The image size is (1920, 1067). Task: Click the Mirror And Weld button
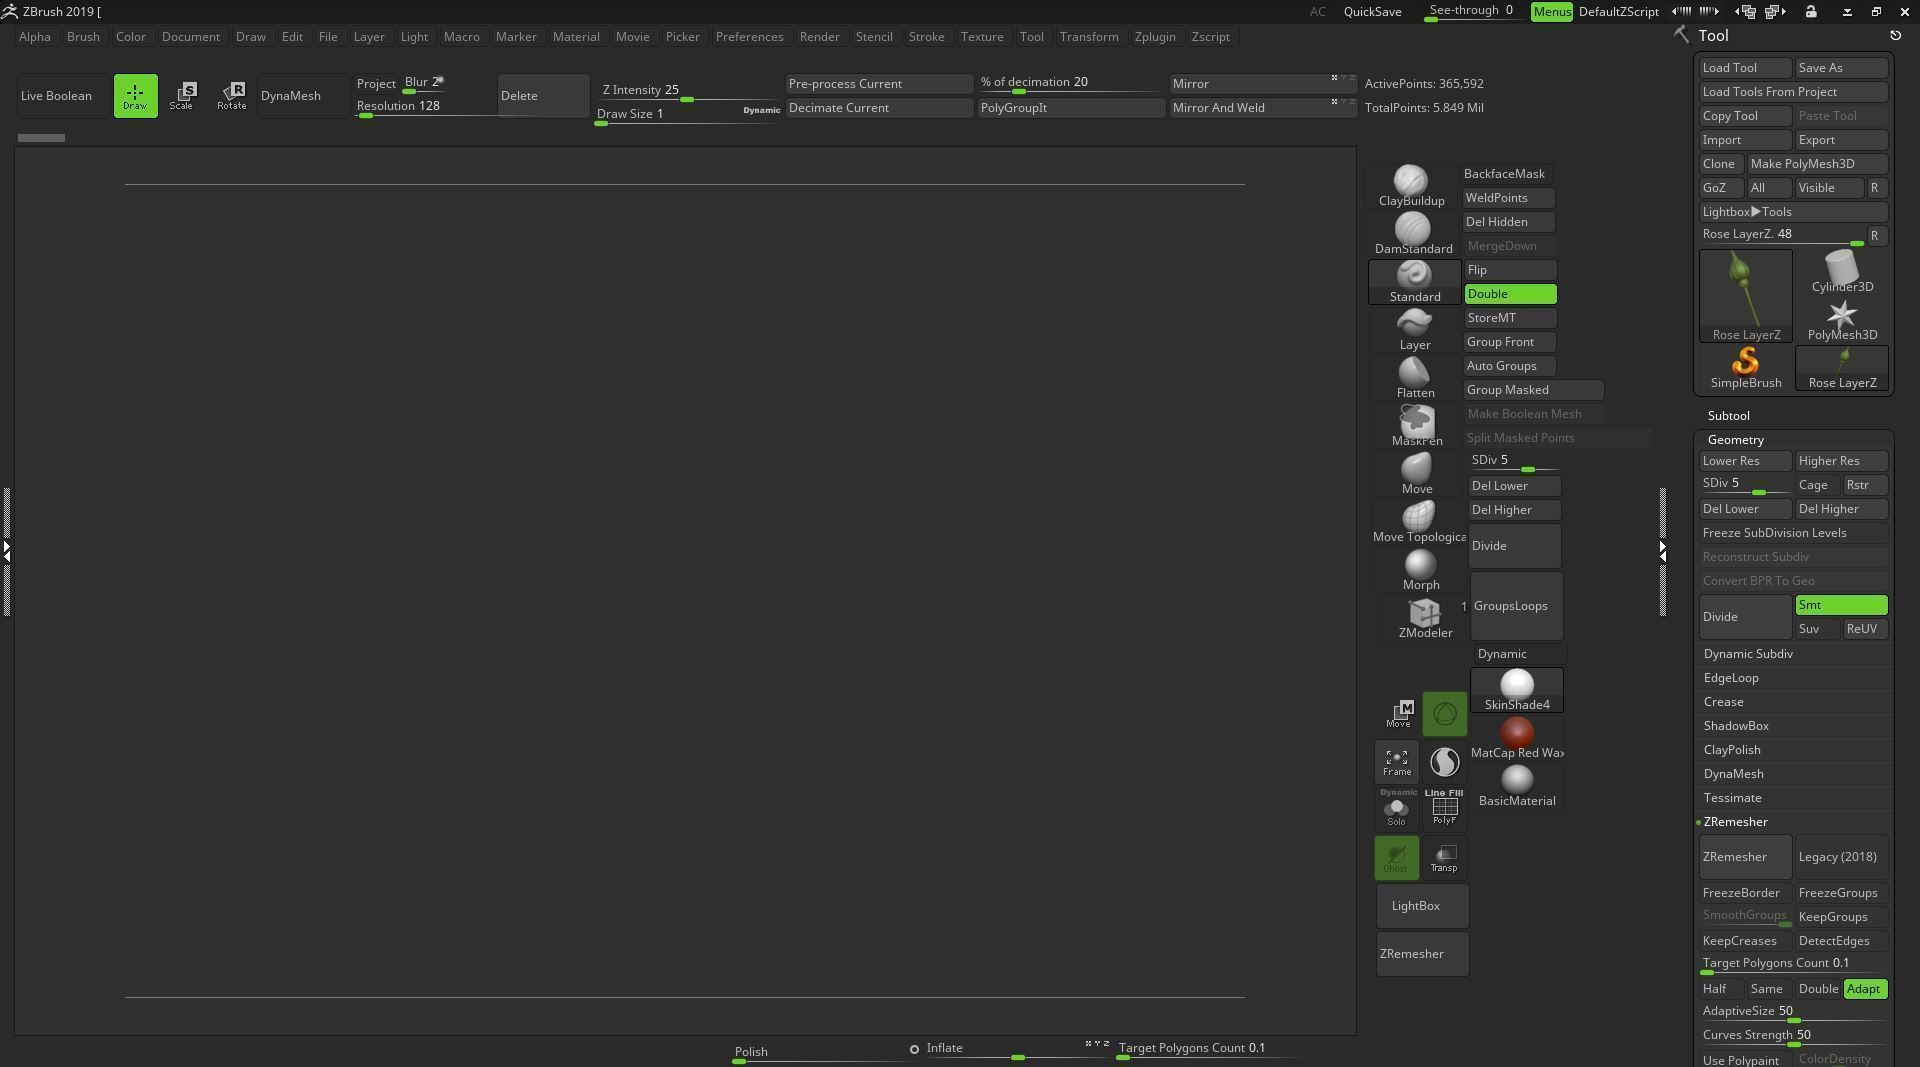coord(1263,108)
